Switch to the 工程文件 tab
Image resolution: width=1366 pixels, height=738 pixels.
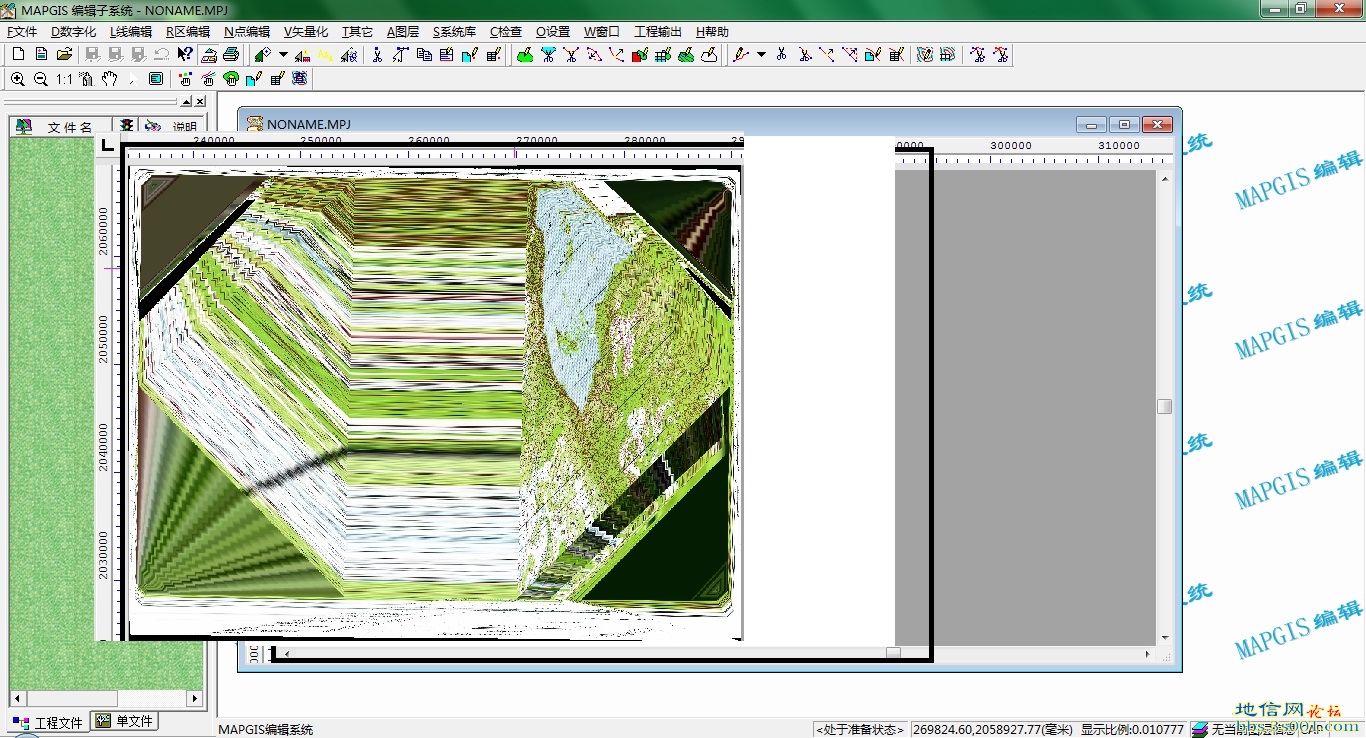pyautogui.click(x=48, y=722)
